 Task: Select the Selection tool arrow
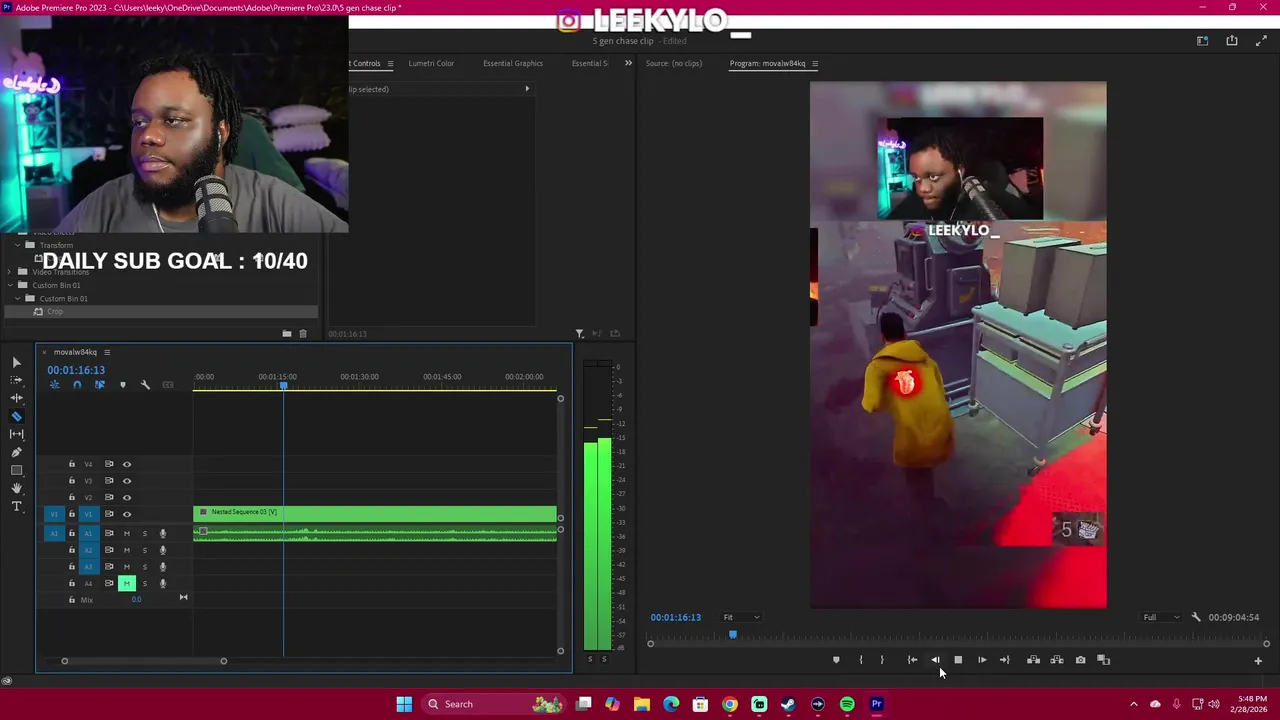click(x=17, y=362)
